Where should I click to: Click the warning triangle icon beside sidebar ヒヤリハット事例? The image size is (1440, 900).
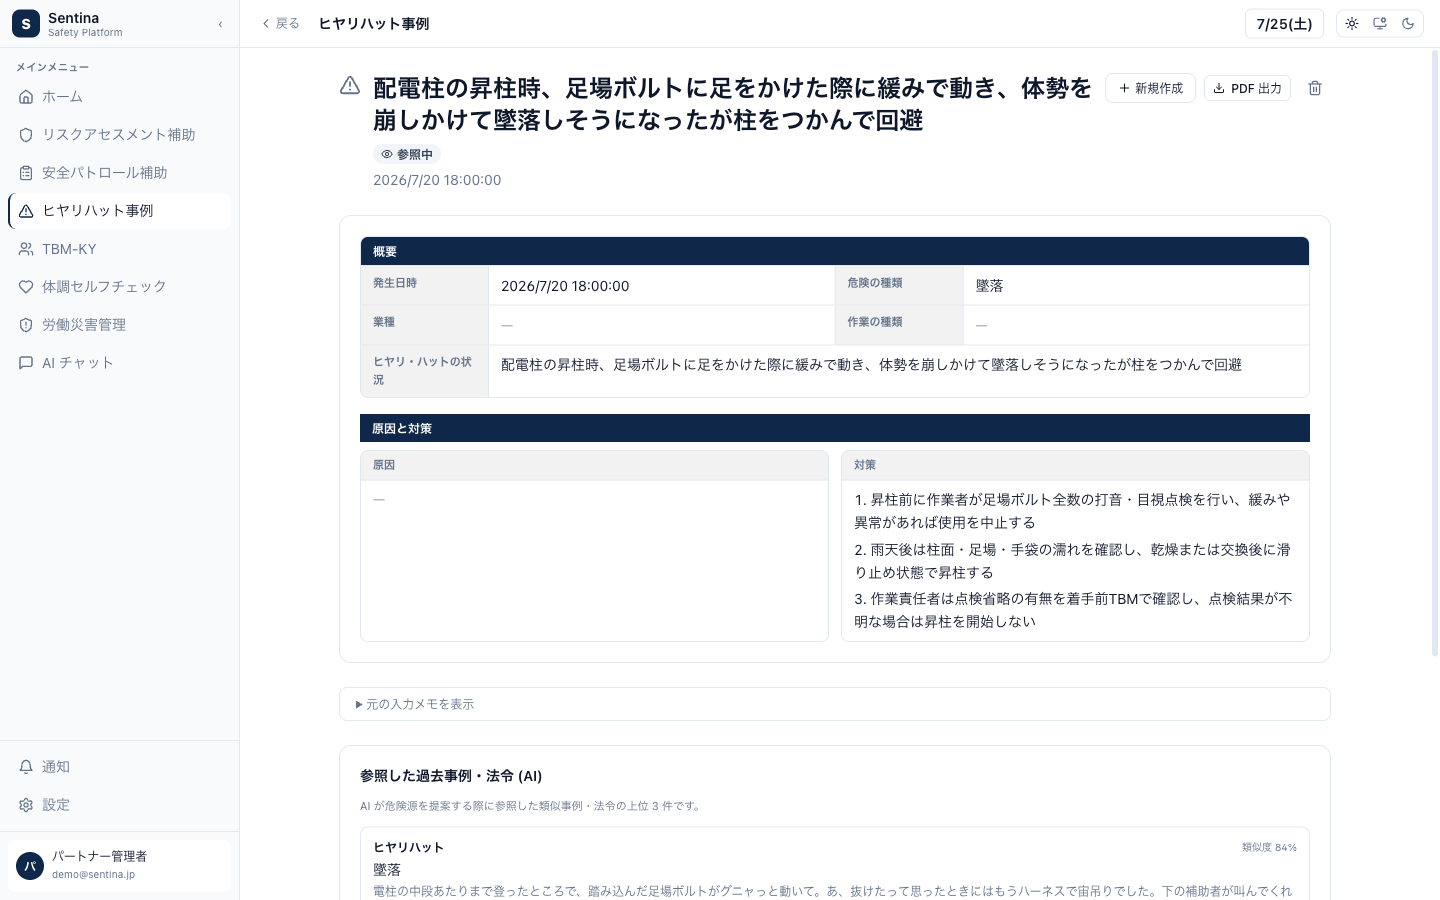point(26,211)
